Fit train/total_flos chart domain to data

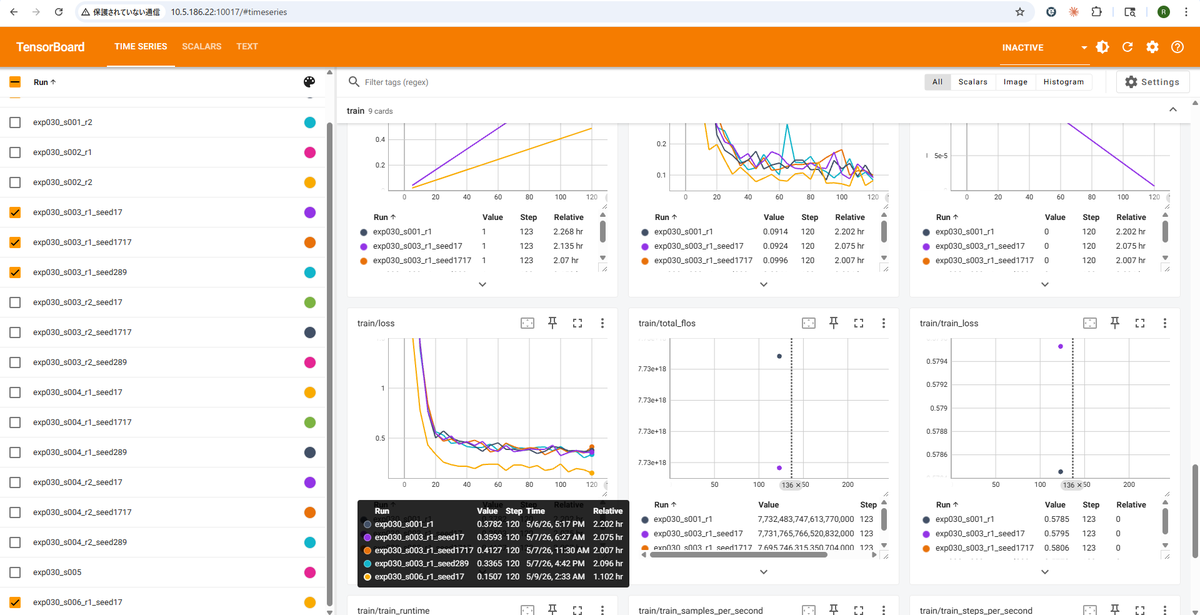point(808,323)
